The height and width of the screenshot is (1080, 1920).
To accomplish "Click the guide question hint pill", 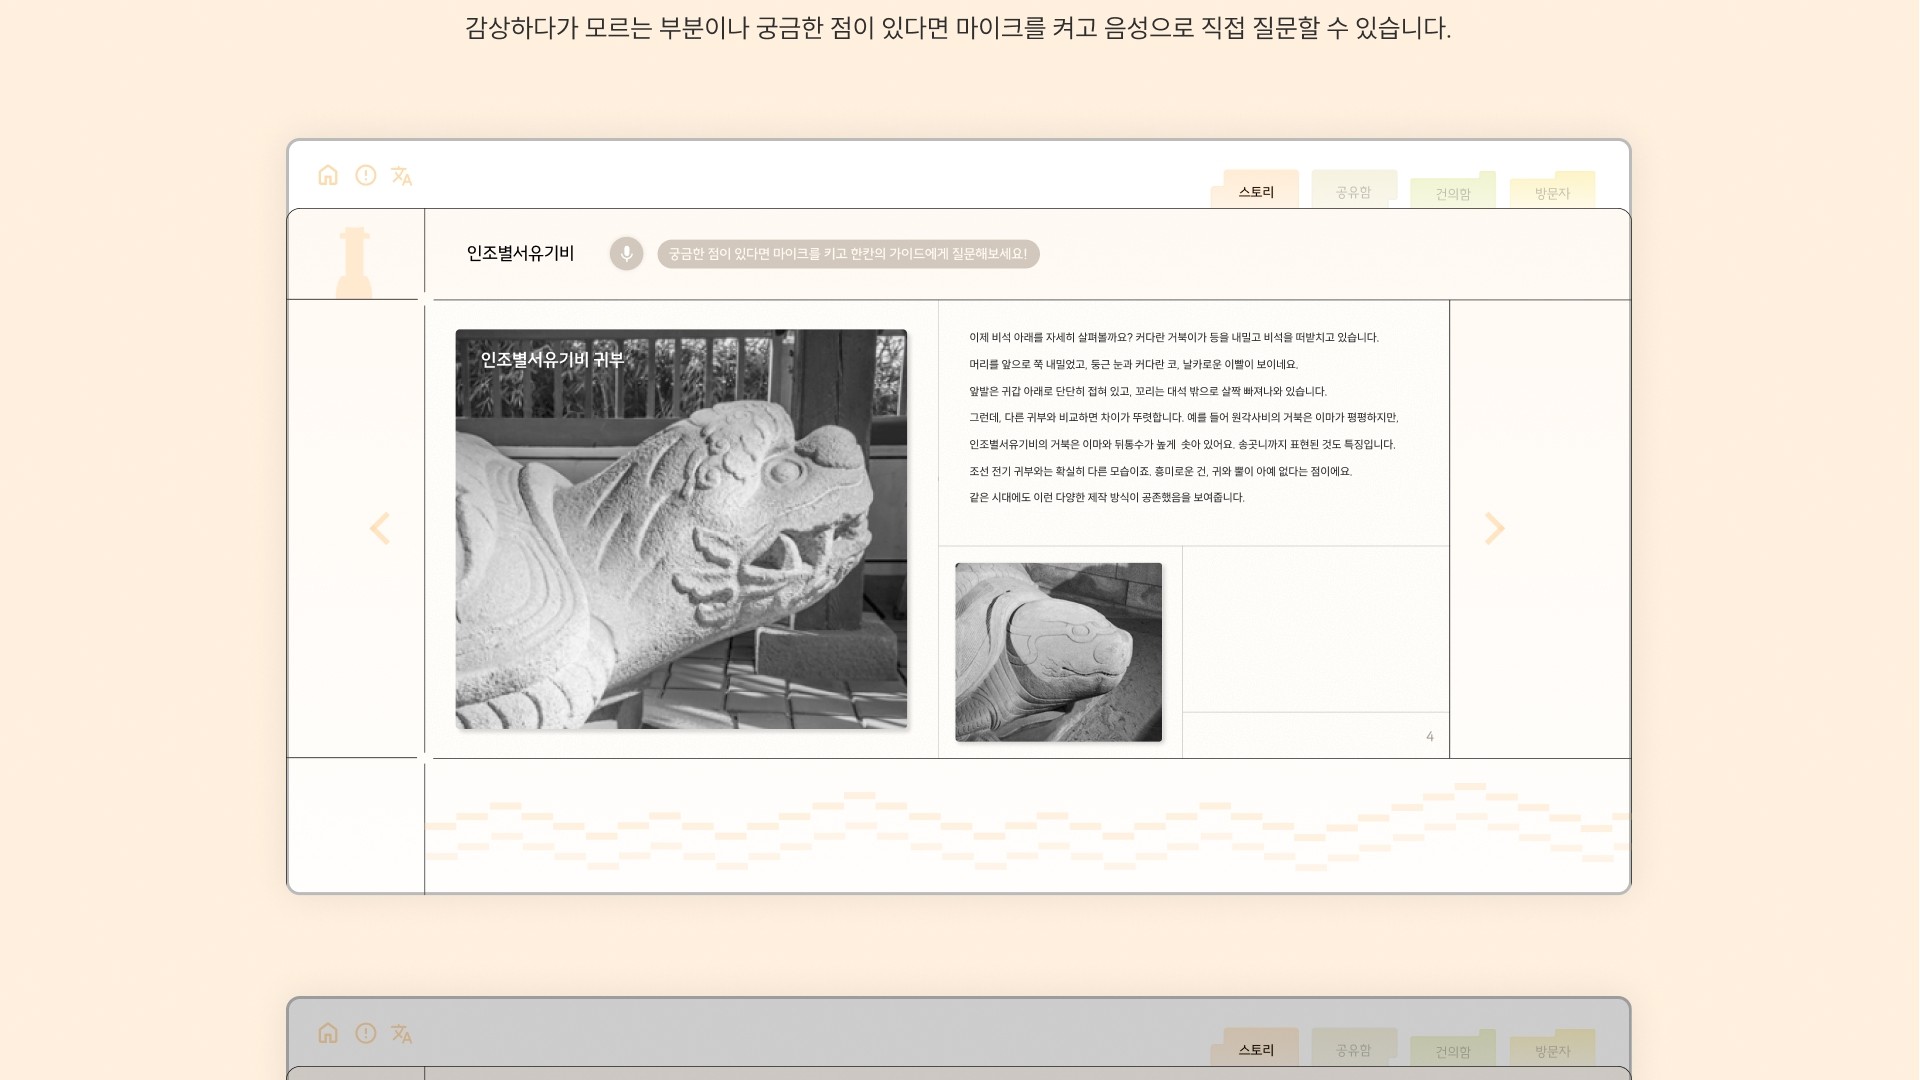I will click(x=848, y=254).
